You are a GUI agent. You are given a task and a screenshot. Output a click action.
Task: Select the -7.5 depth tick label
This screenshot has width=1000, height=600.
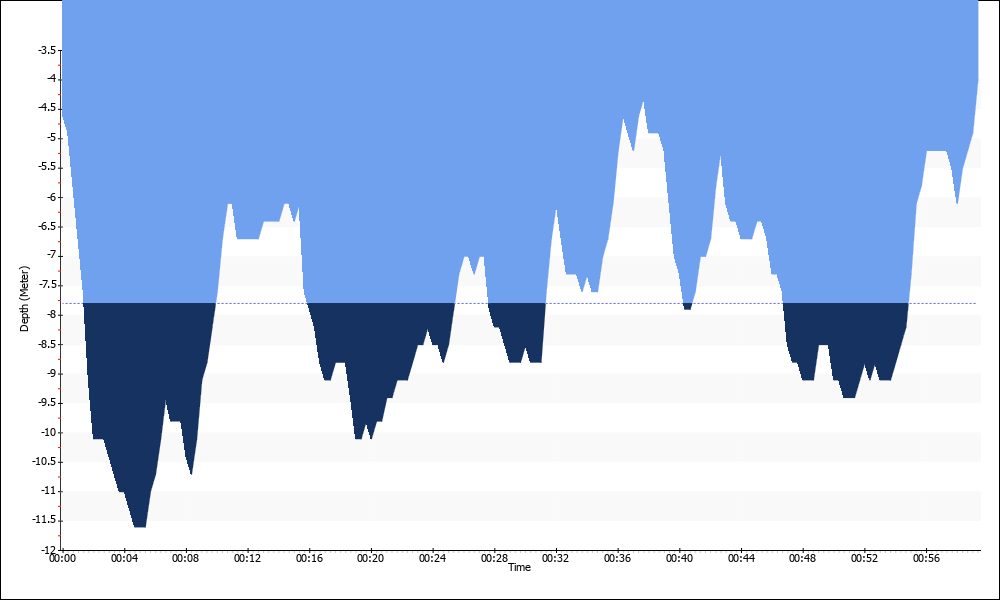click(x=46, y=285)
